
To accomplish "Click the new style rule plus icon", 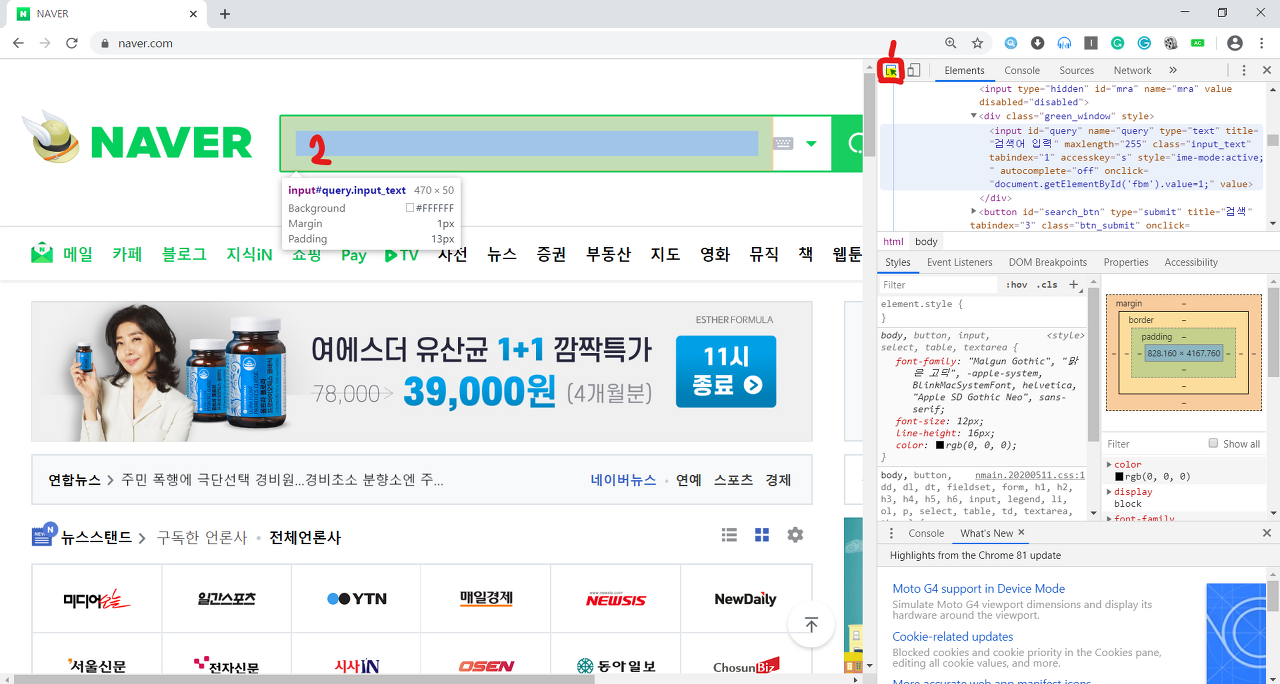I will 1074,285.
